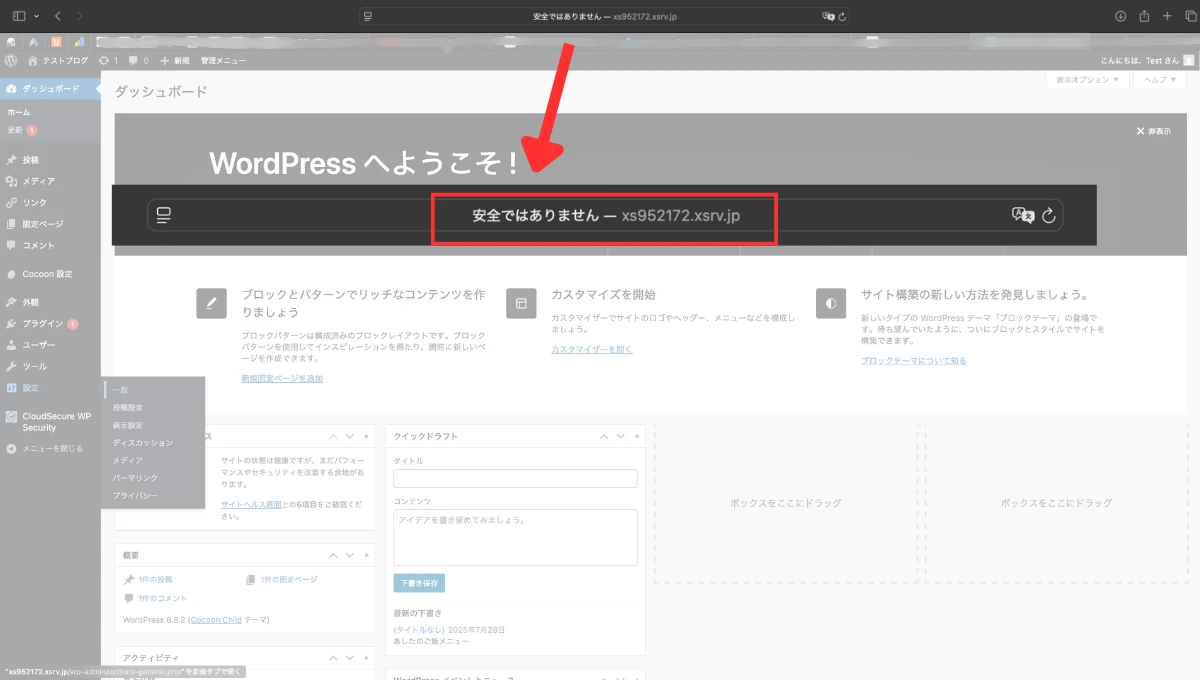Click the pencil icon in the welcome panel
Image resolution: width=1200 pixels, height=680 pixels.
[x=211, y=303]
